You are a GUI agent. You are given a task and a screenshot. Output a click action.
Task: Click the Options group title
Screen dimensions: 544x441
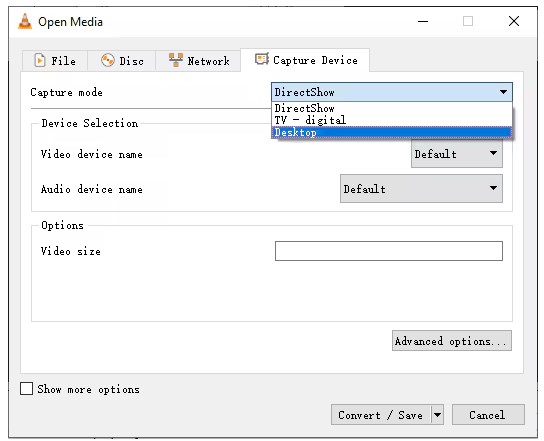62,226
